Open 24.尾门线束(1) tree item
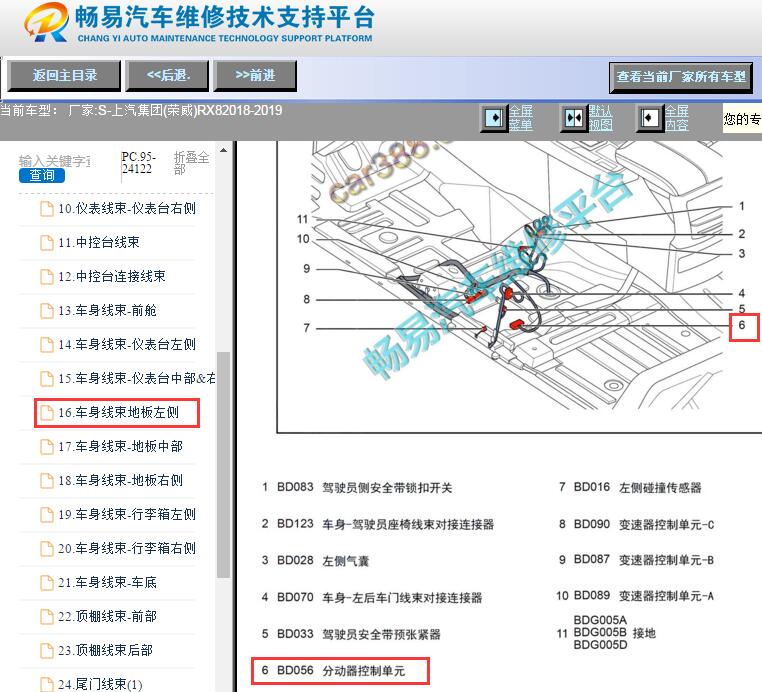Viewport: 762px width, 692px height. pos(100,684)
